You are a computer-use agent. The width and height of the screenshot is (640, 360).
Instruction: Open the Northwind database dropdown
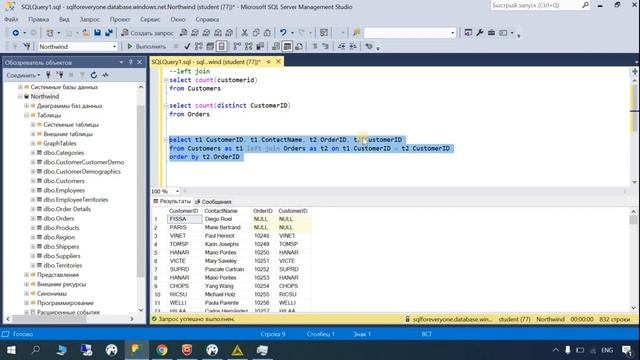click(x=114, y=47)
